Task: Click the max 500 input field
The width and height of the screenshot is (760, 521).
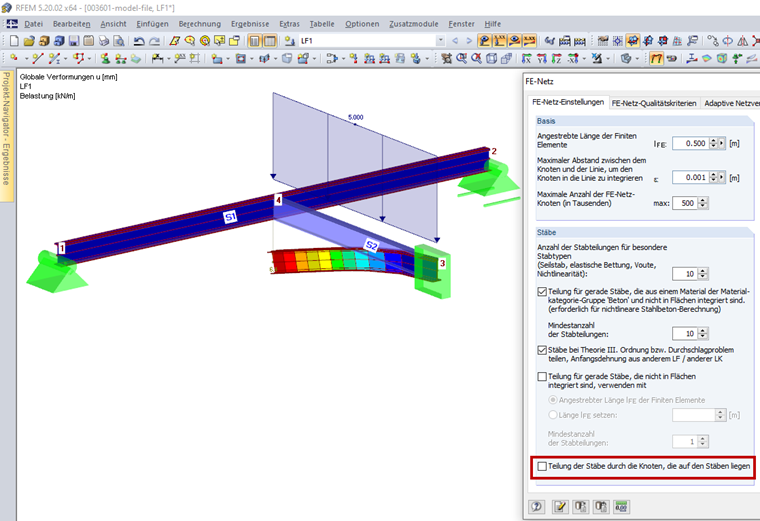Action: point(685,203)
